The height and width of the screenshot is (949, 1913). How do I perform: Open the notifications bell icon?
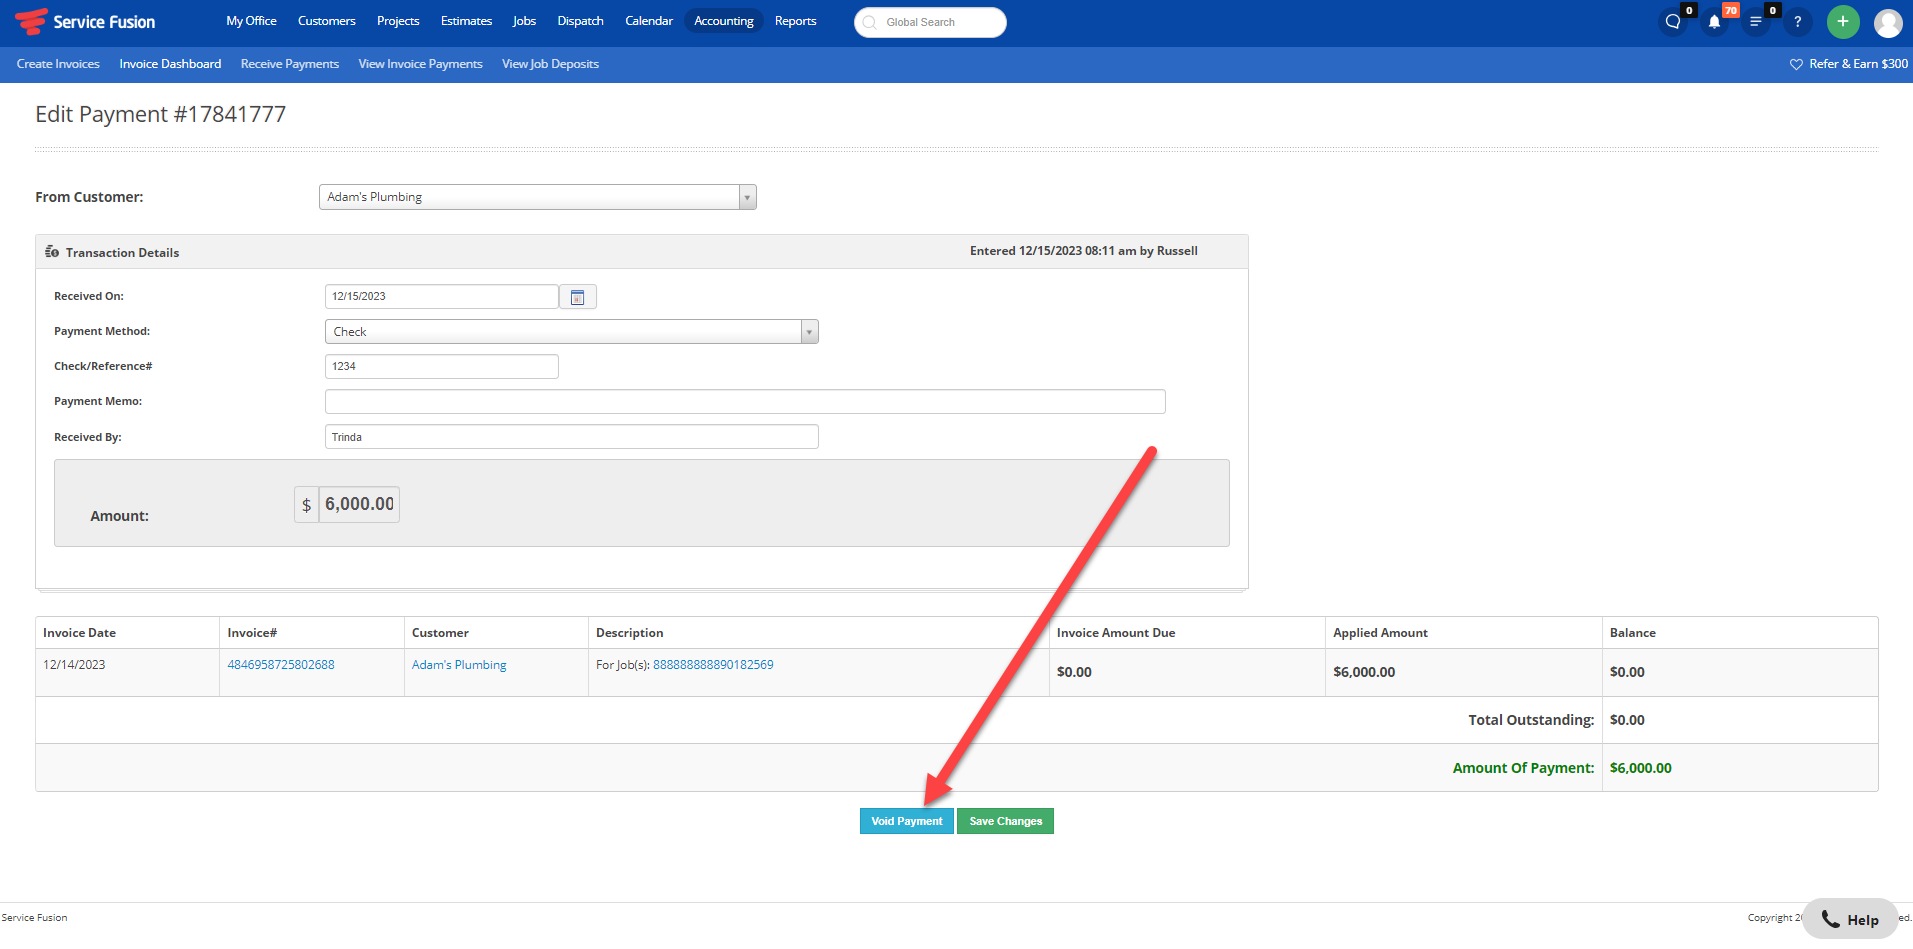[x=1714, y=22]
